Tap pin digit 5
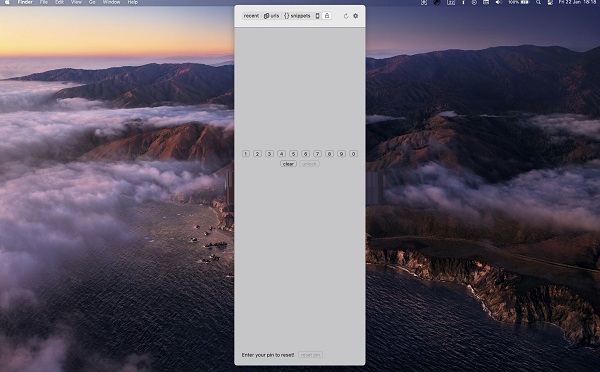600x372 pixels. (293, 153)
